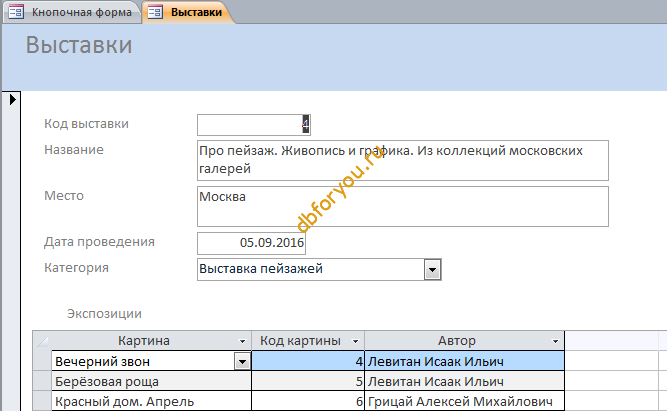This screenshot has width=667, height=411.
Task: Click Код картины cell with value 5
Action: [x=308, y=381]
